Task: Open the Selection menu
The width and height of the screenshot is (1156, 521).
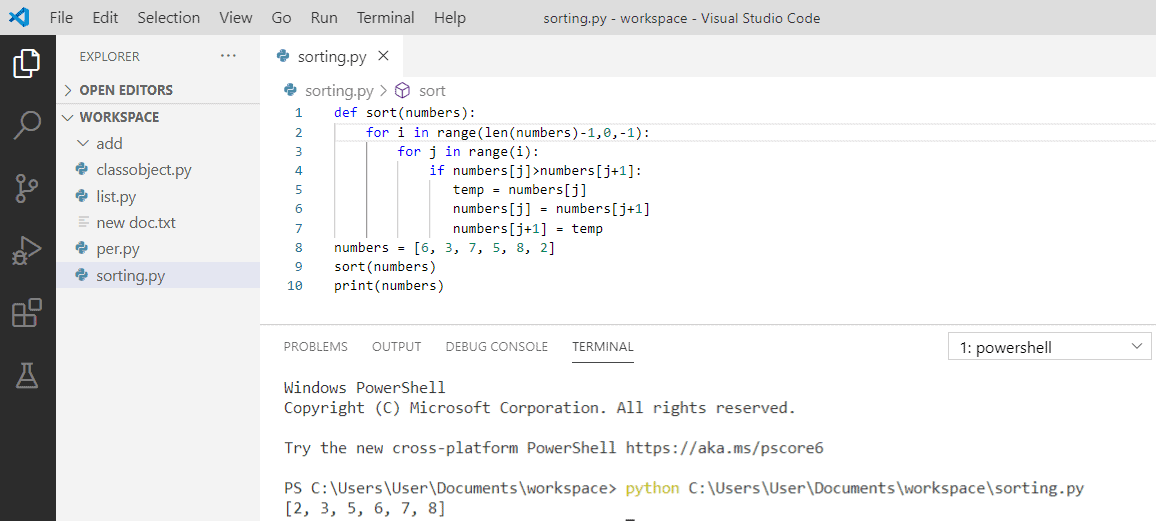Action: coord(169,18)
